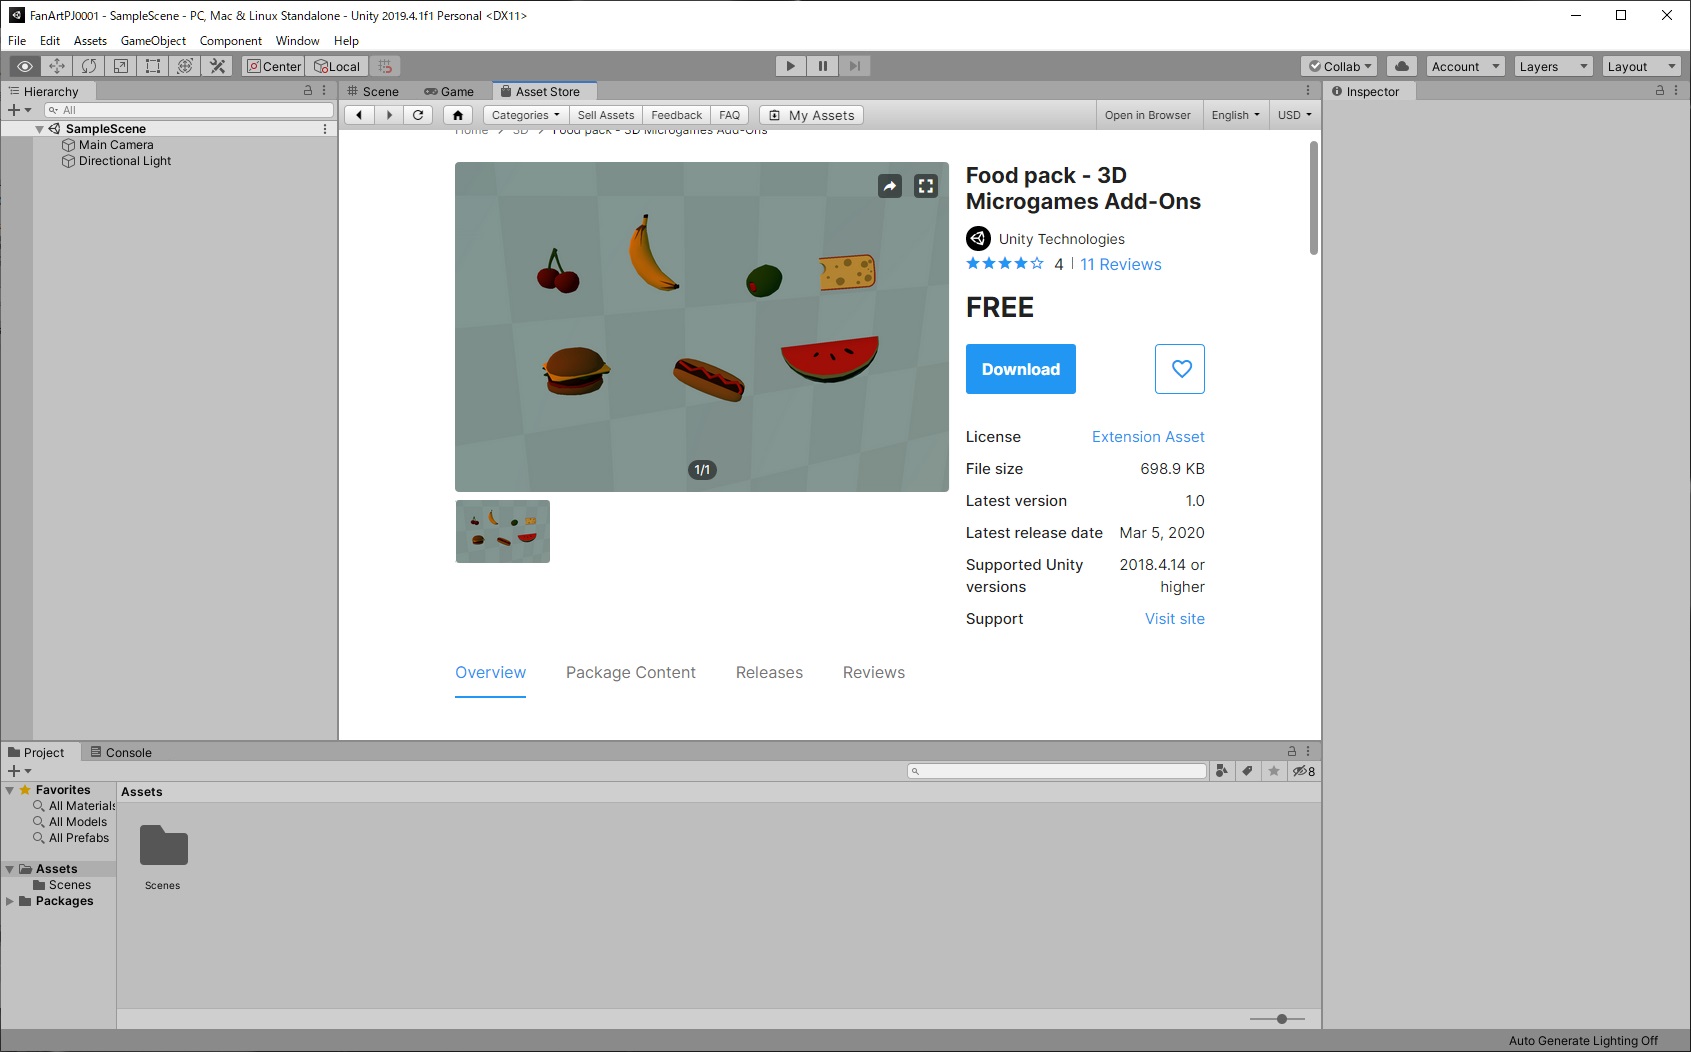The width and height of the screenshot is (1691, 1052).
Task: Open the Component menu
Action: click(230, 41)
